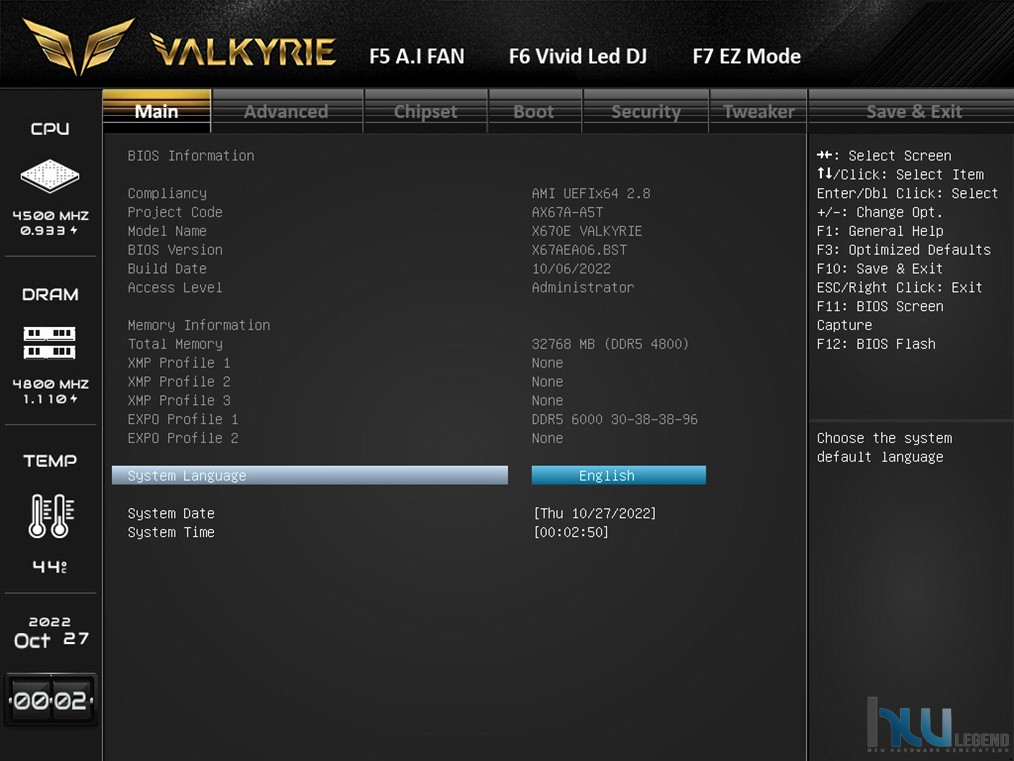Click the CPU 4500 MHZ reading
Viewport: 1014px width, 761px height.
click(x=50, y=216)
